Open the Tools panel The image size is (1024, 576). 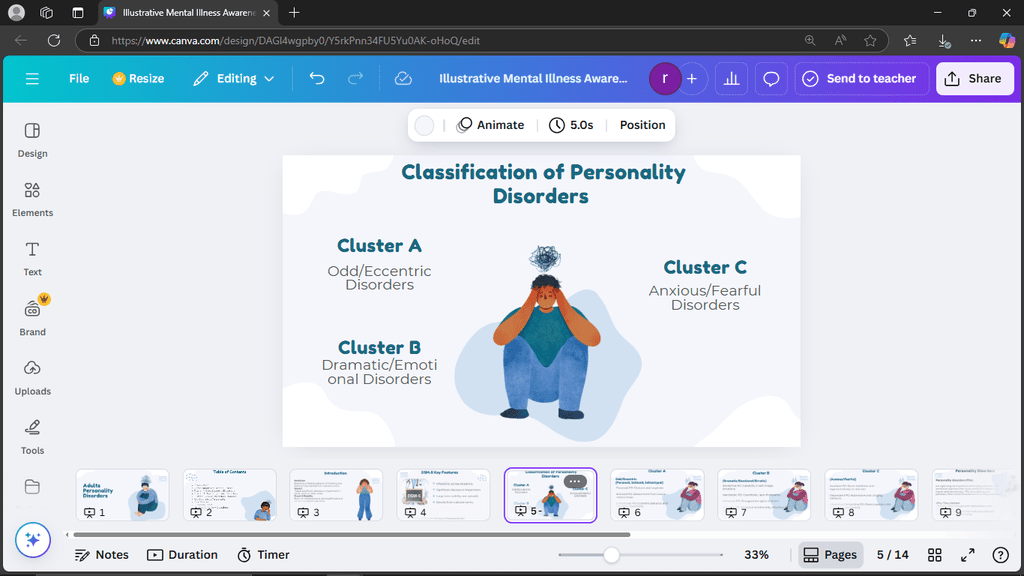click(32, 437)
